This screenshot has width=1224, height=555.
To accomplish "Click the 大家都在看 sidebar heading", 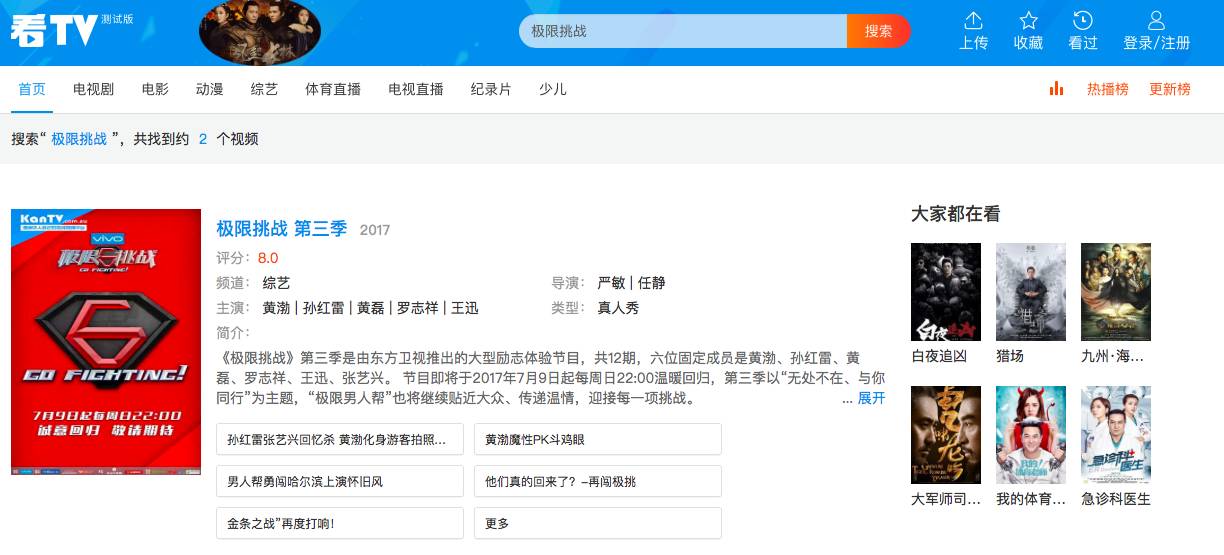I will point(955,214).
